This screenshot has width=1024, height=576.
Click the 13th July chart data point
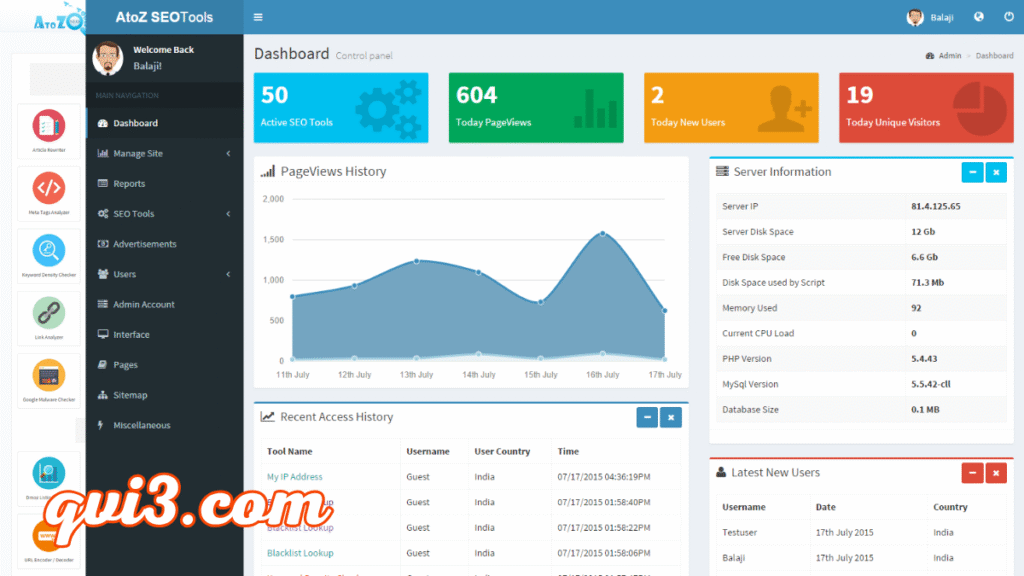pyautogui.click(x=417, y=261)
